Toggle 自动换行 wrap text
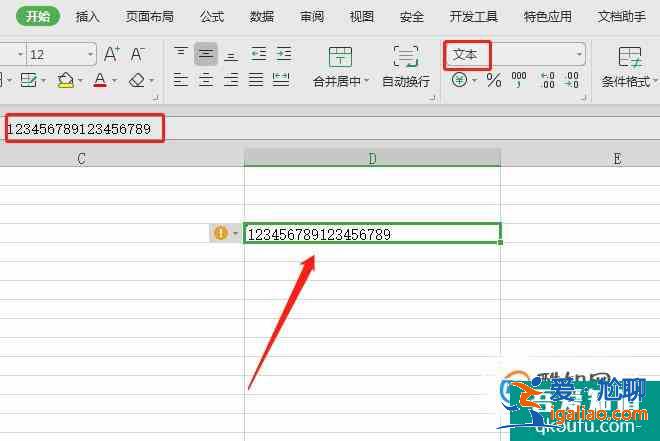The height and width of the screenshot is (441, 660). [406, 66]
